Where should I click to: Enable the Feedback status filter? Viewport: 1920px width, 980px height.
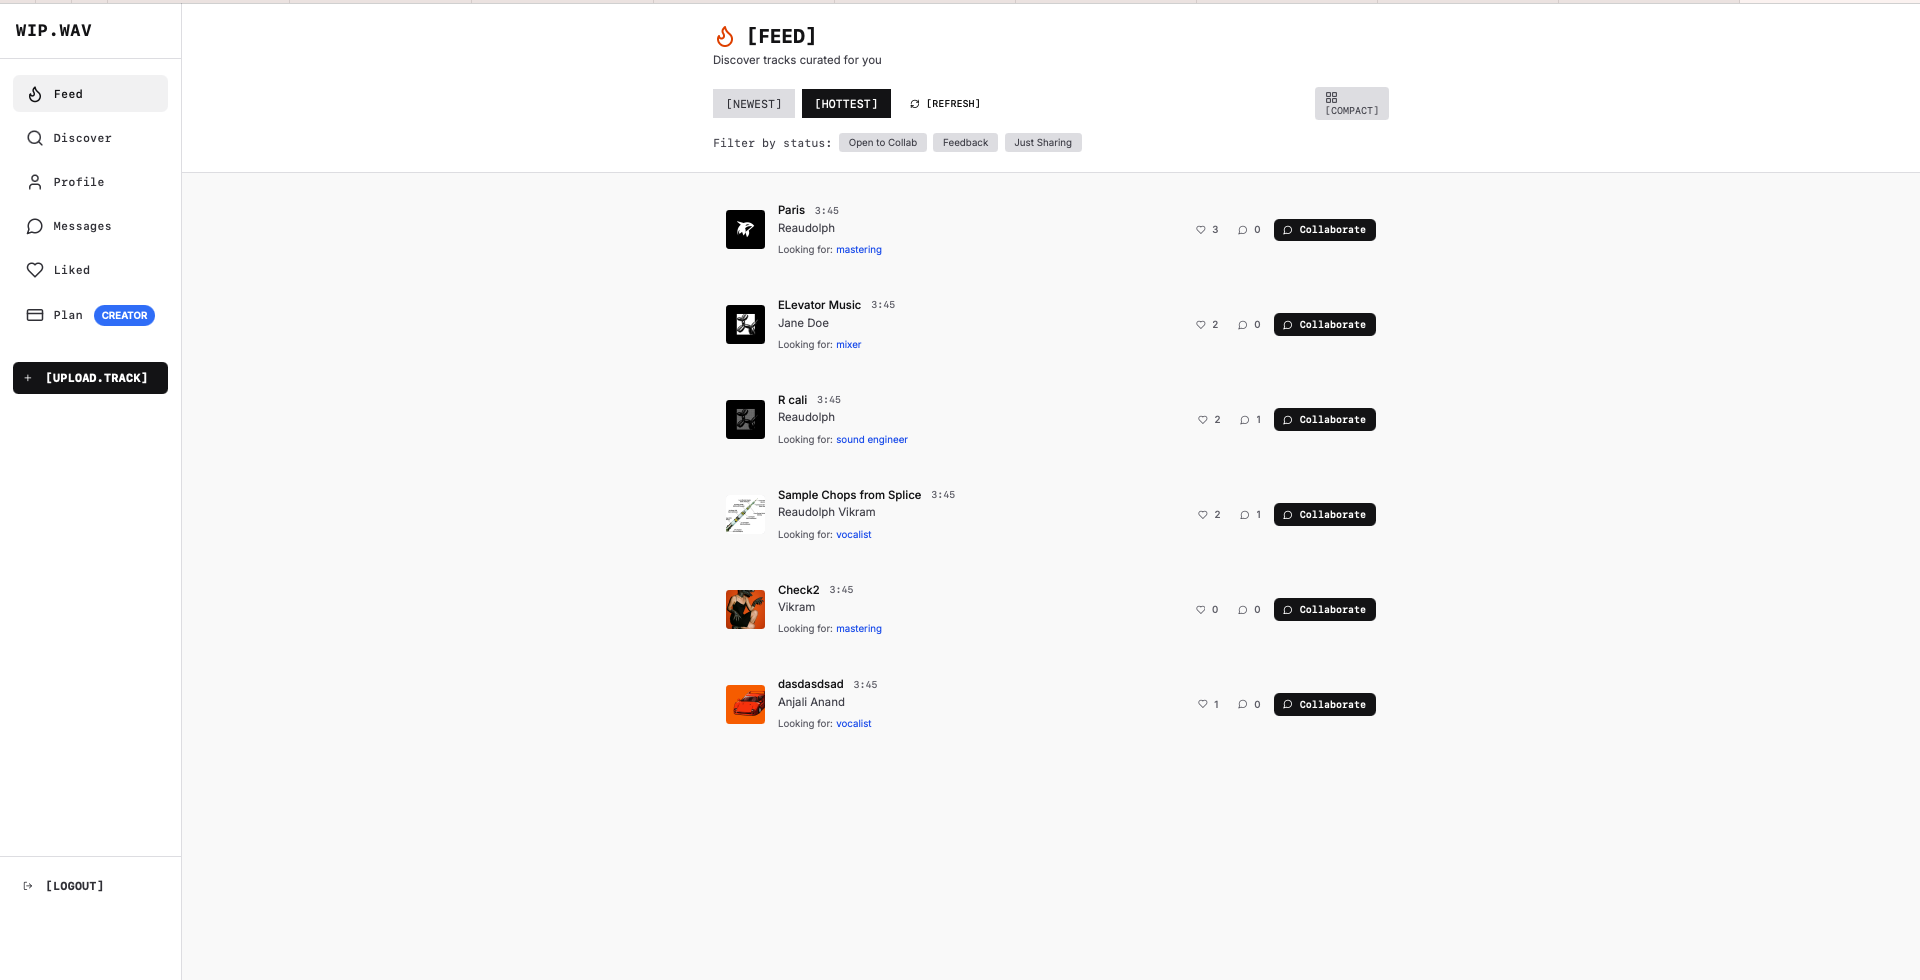tap(964, 142)
